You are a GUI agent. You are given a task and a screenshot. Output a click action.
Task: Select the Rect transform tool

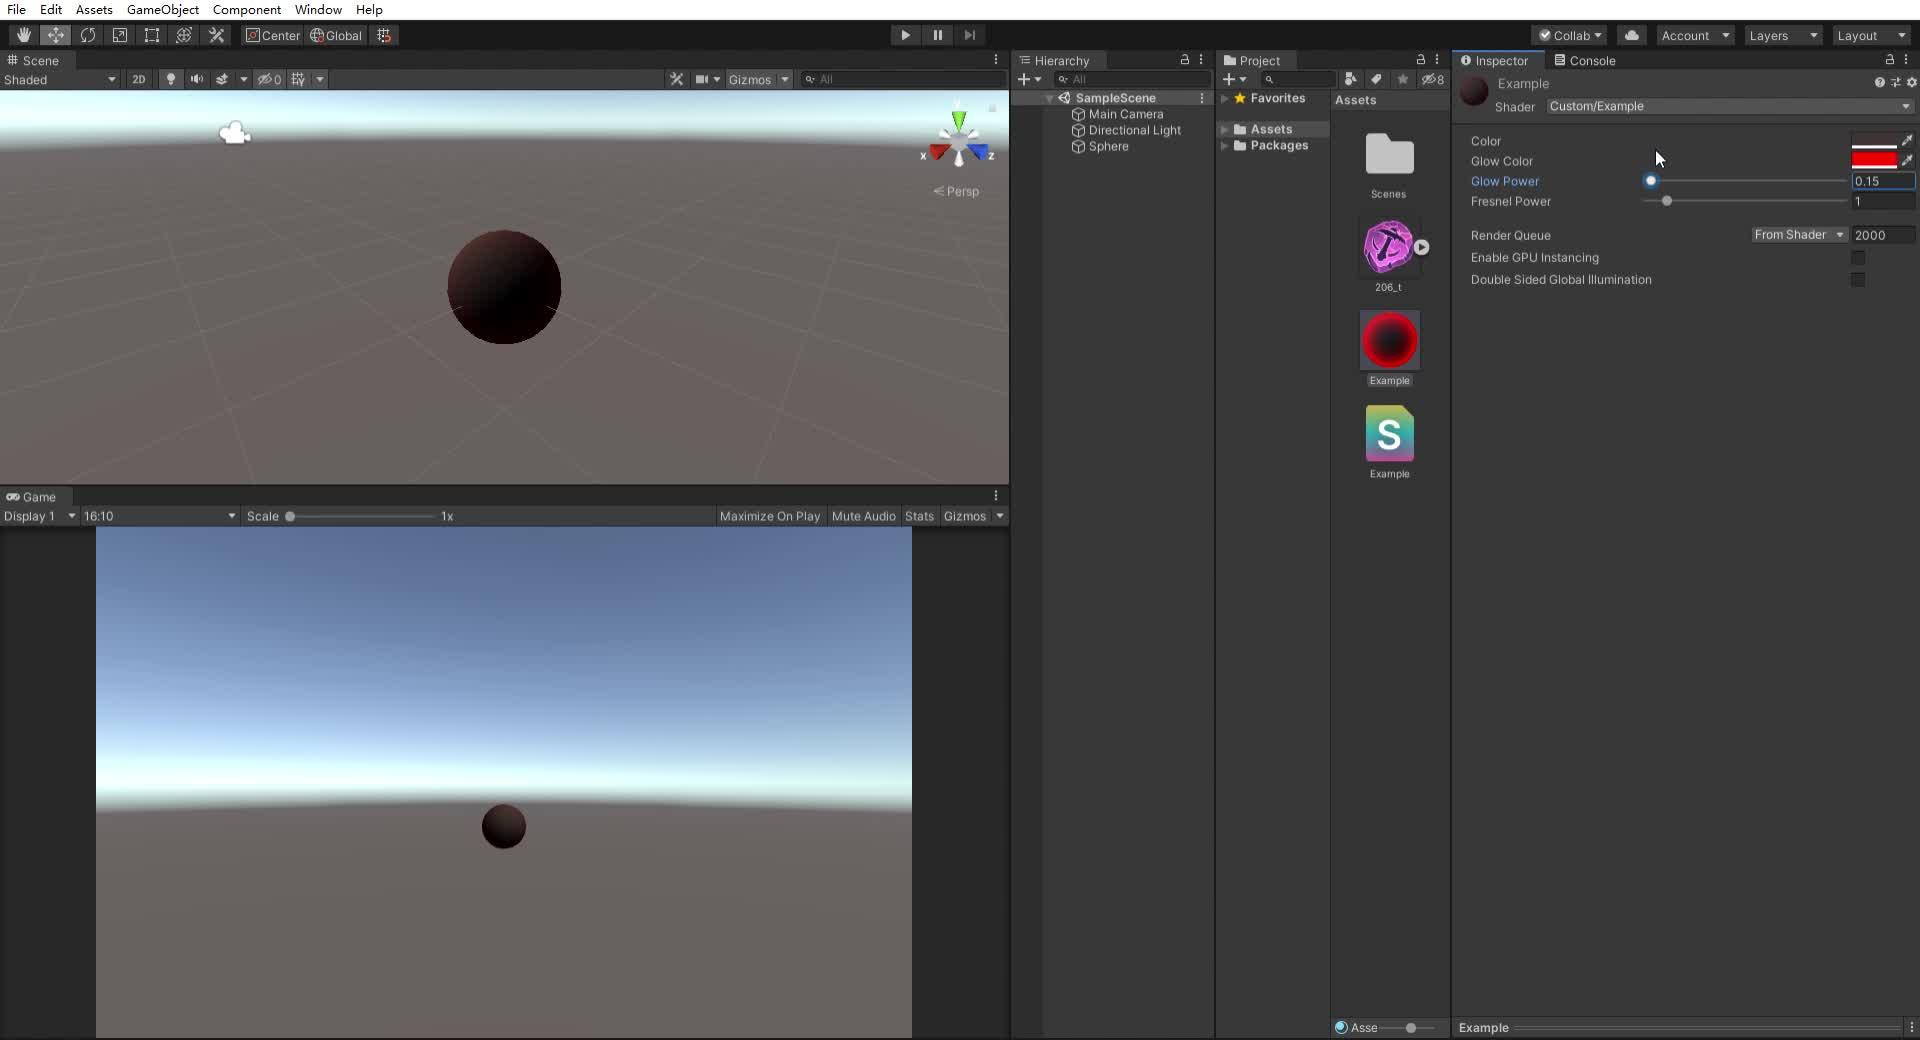[152, 35]
